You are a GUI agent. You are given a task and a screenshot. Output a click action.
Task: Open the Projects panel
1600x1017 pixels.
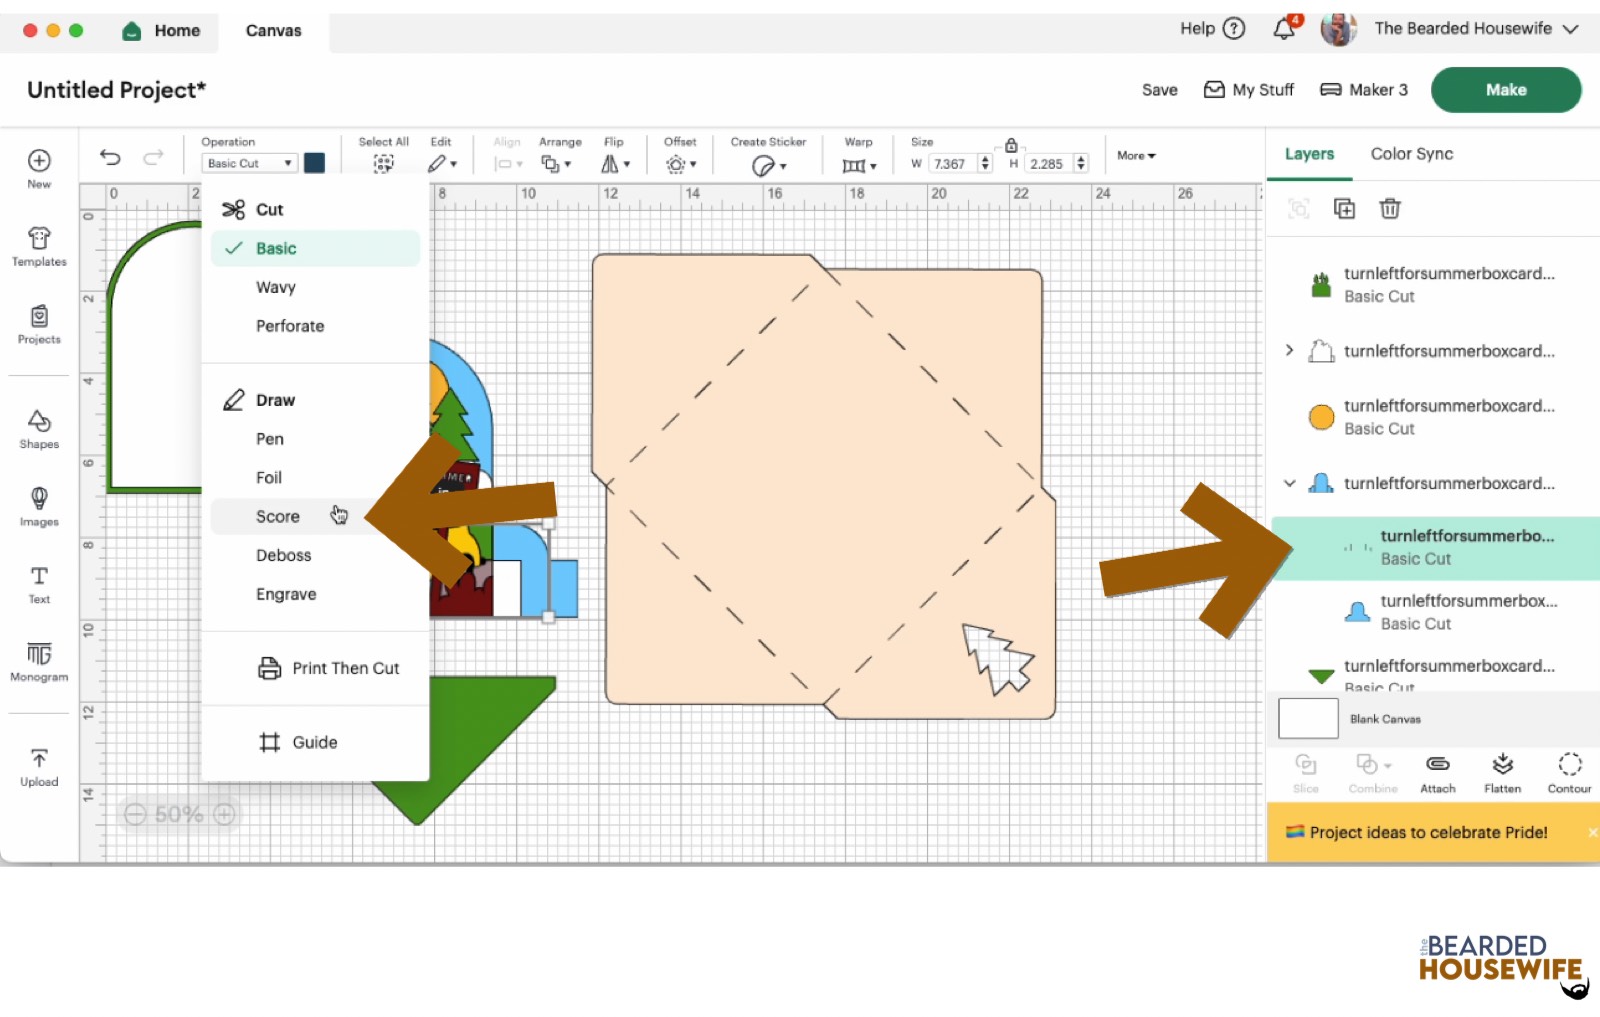(39, 324)
